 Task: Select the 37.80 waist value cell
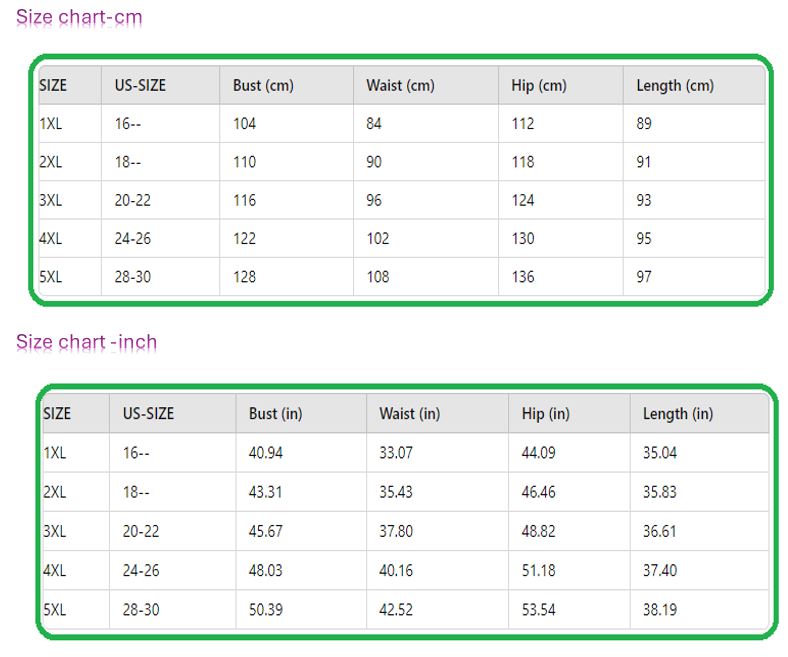pyautogui.click(x=396, y=531)
